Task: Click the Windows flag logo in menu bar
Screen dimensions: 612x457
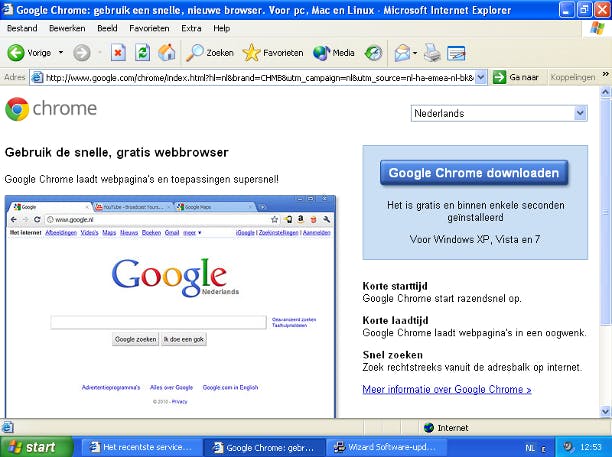Action: click(597, 28)
